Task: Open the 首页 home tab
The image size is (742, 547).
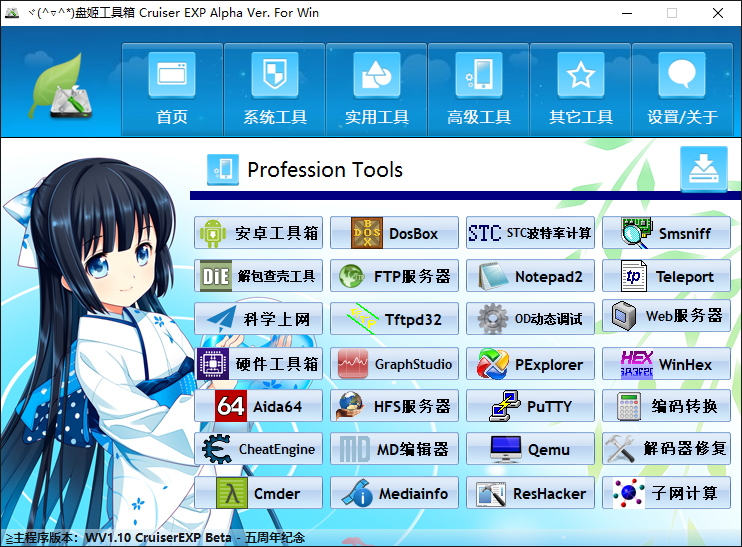Action: 172,90
